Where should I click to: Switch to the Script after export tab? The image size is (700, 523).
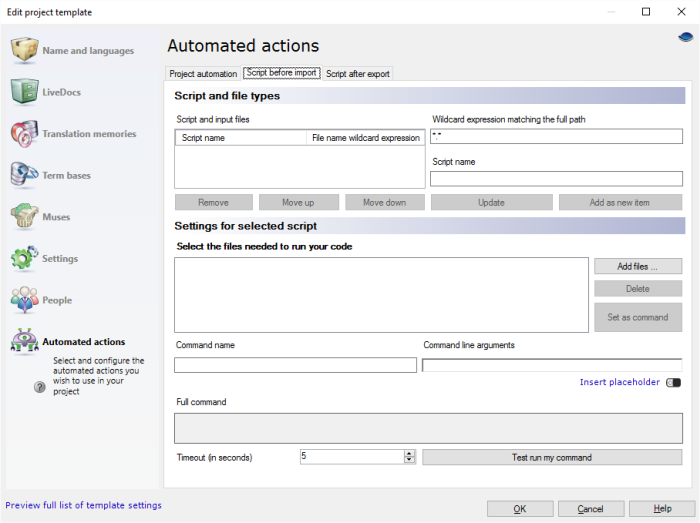pyautogui.click(x=357, y=74)
